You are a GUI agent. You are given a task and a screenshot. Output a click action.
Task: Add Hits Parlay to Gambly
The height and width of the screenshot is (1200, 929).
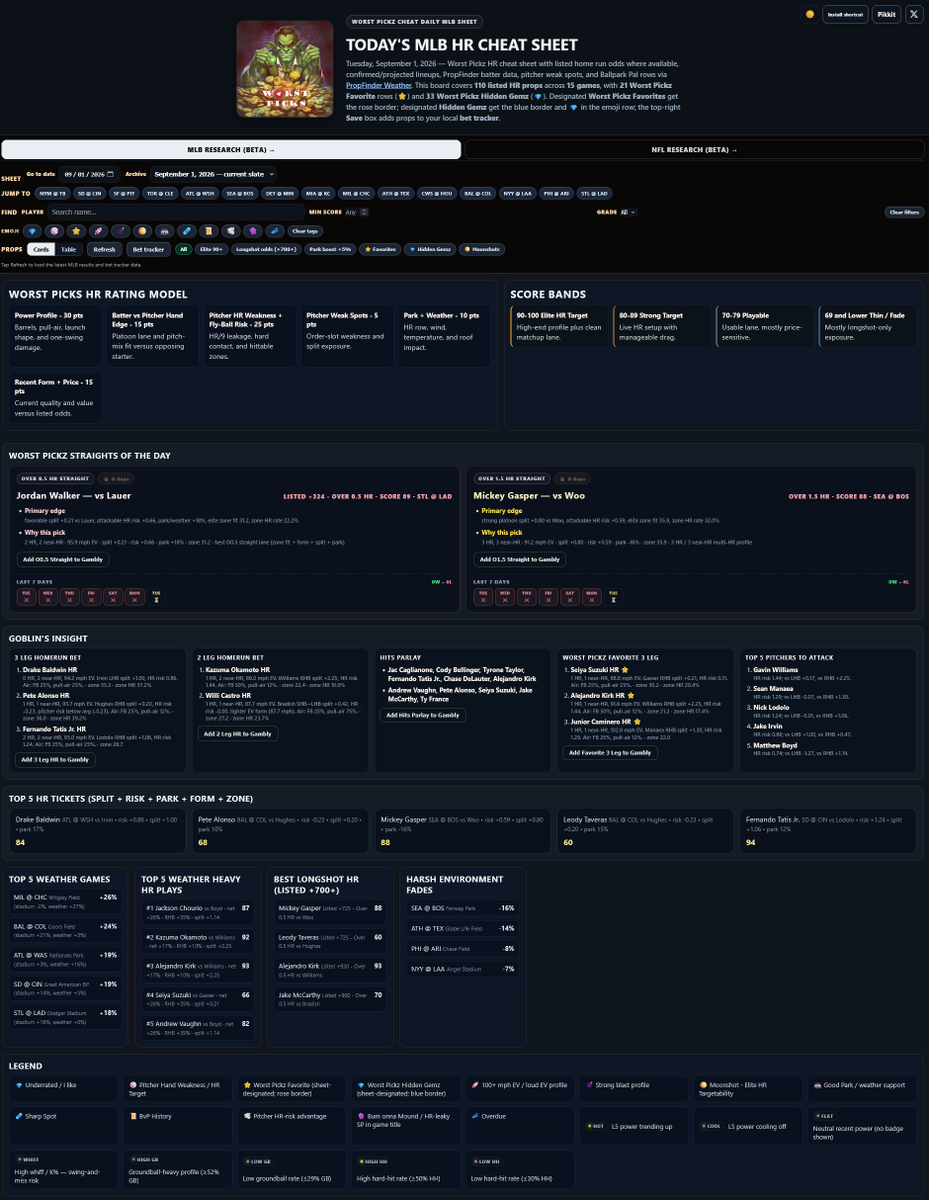[424, 715]
